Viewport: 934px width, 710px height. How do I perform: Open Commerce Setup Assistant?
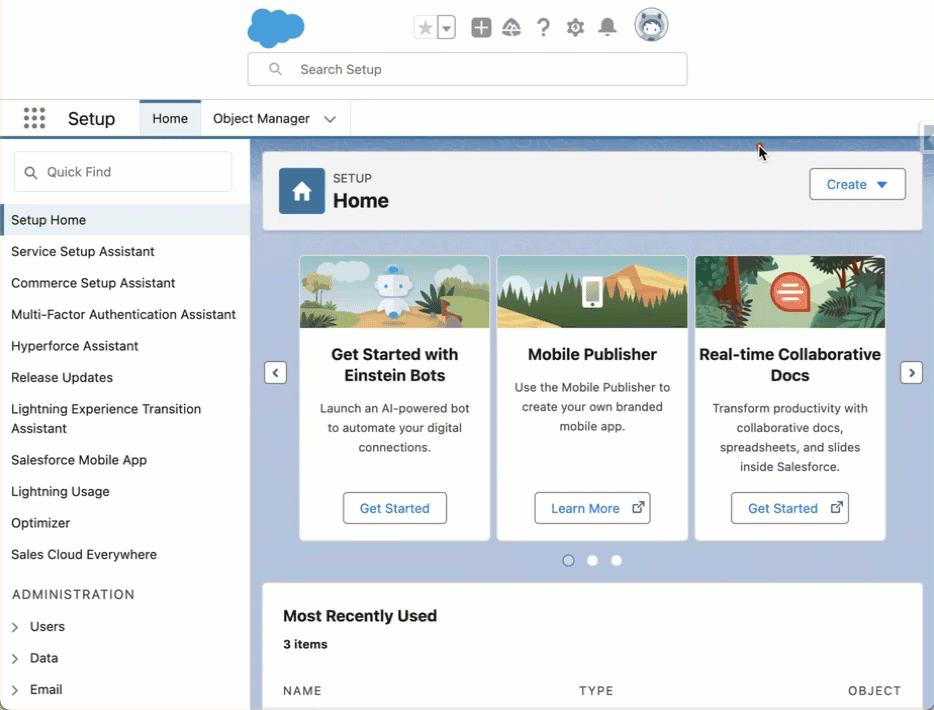tap(93, 283)
